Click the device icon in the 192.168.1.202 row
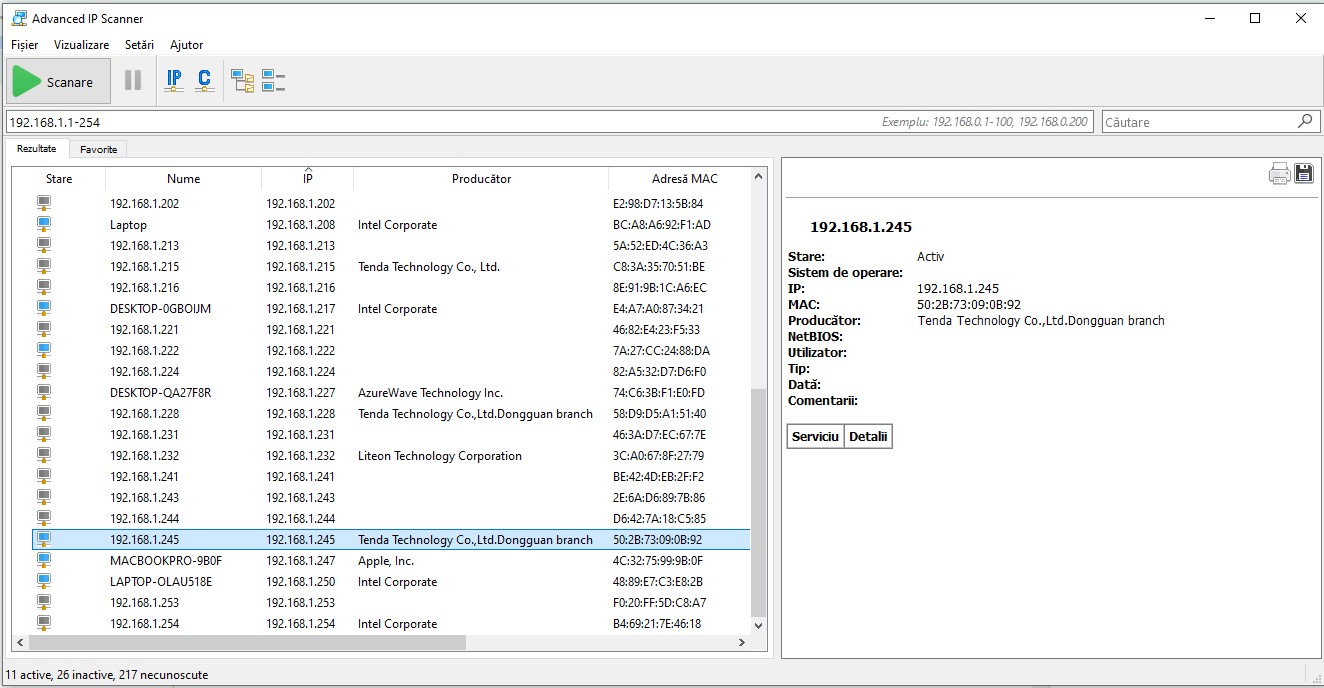Viewport: 1324px width, 688px height. click(x=44, y=203)
